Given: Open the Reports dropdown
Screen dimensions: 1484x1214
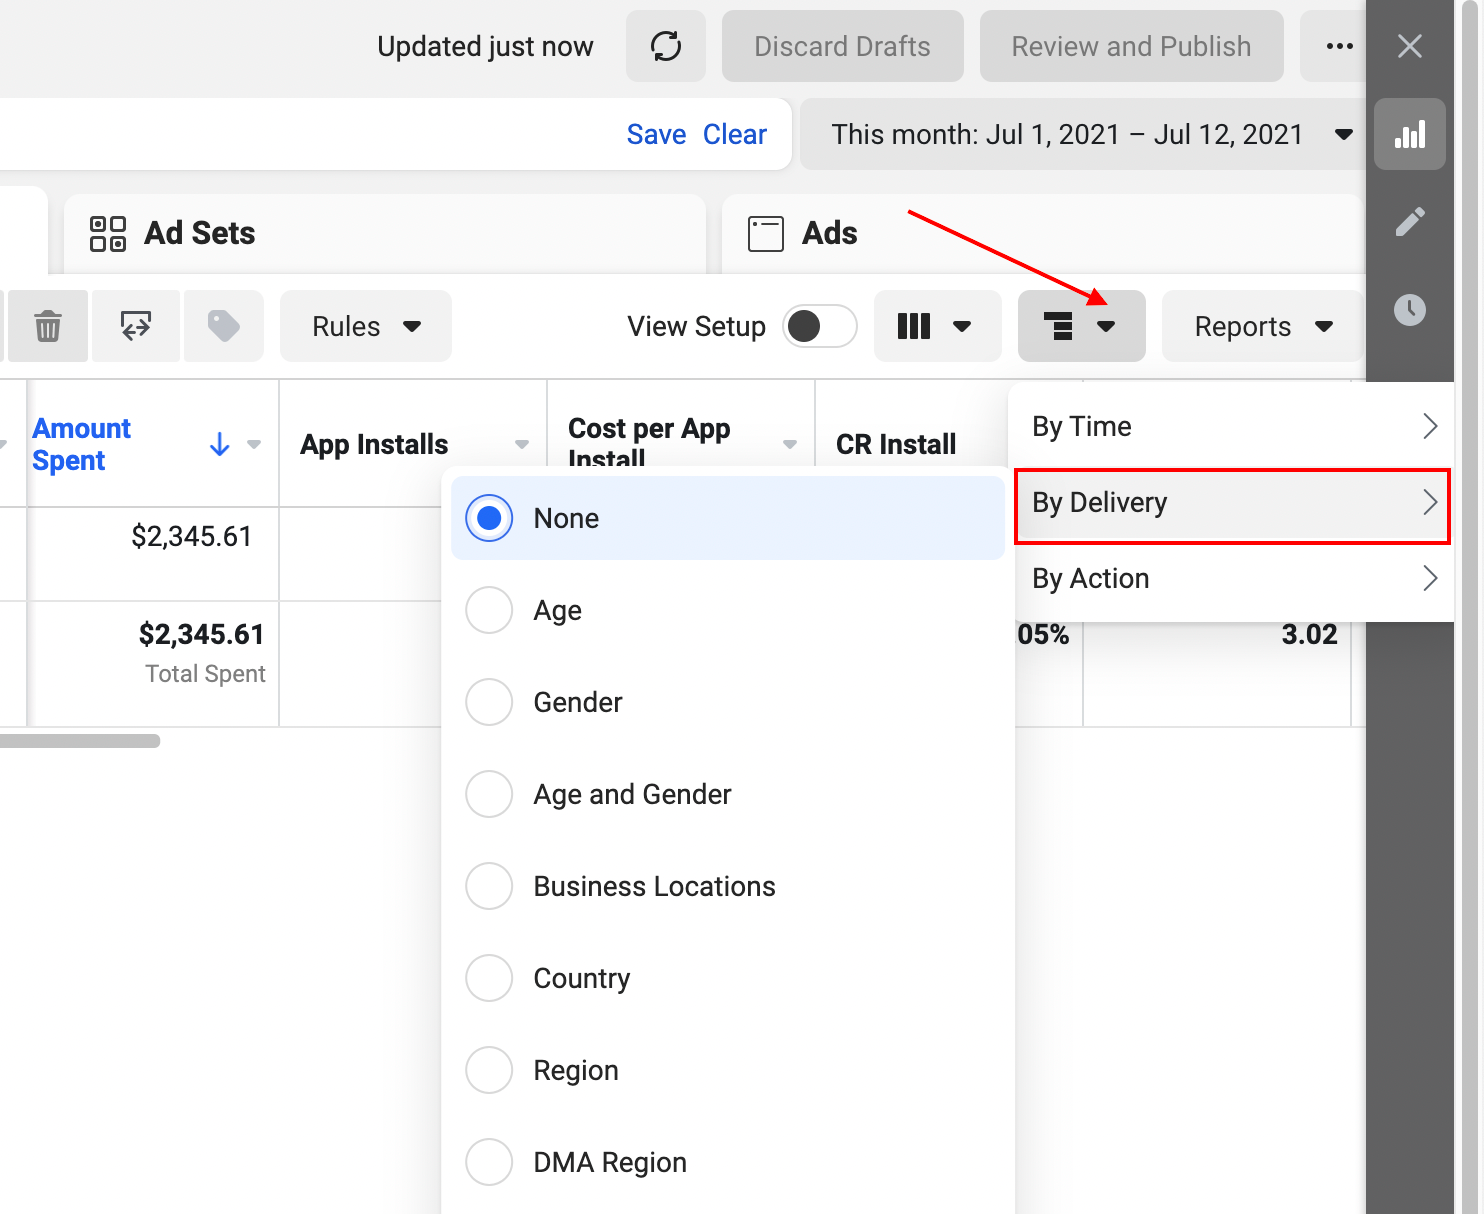Looking at the screenshot, I should [x=1263, y=326].
